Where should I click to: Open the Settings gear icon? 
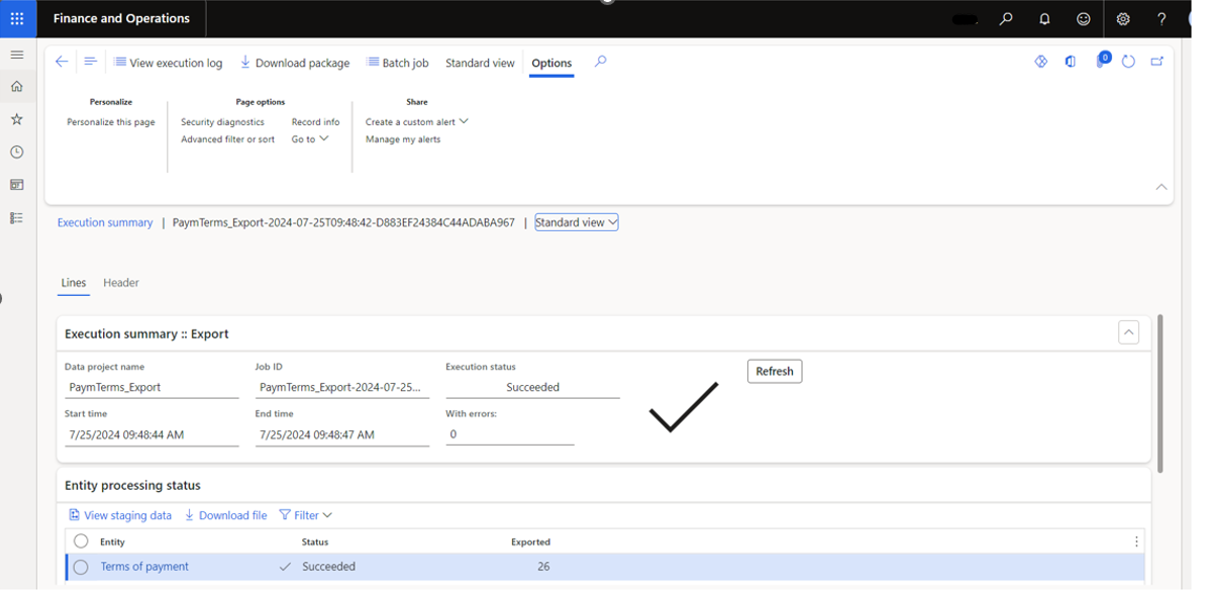1123,19
